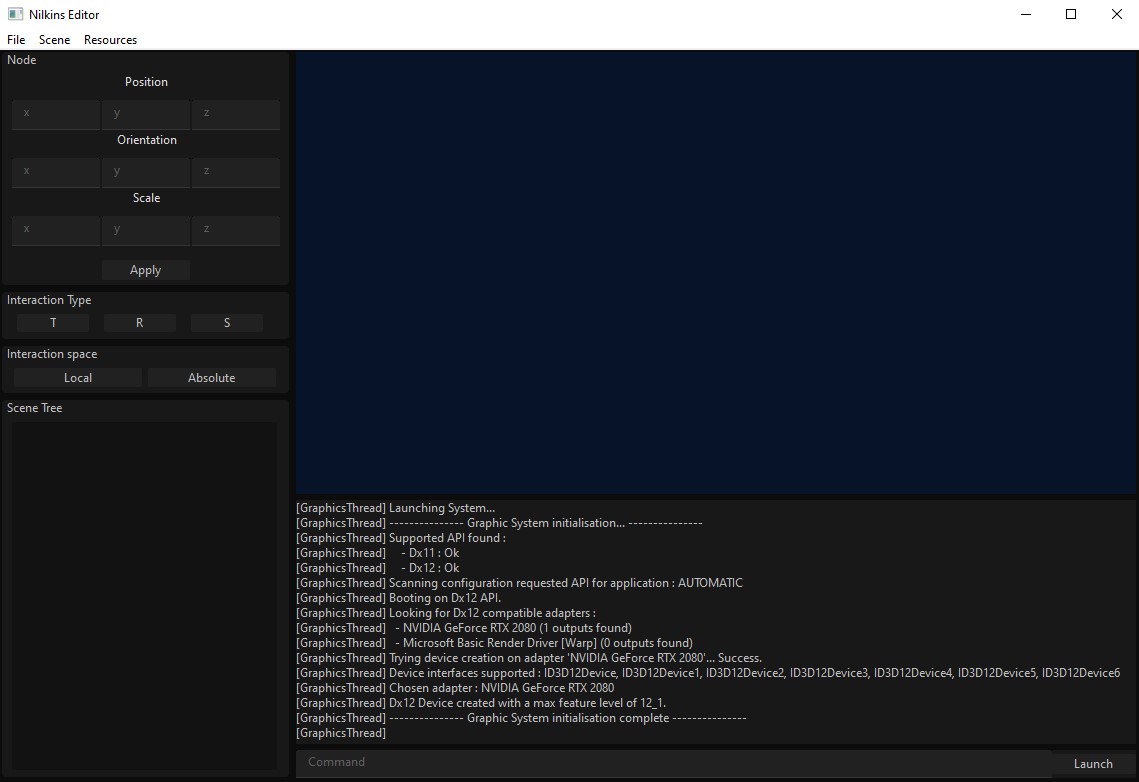Click the 'Launching System...' log line
Image resolution: width=1139 pixels, height=782 pixels.
point(396,508)
